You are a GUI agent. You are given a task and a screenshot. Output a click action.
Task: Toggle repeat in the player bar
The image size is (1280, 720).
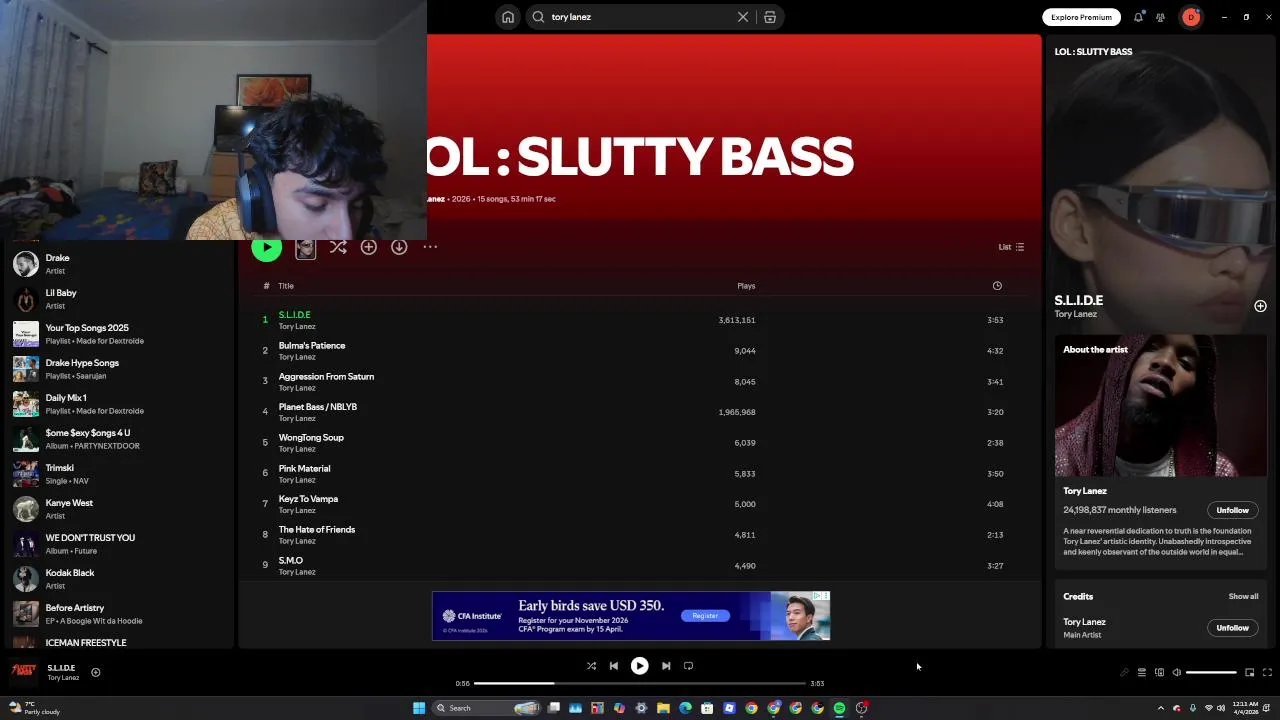click(x=688, y=666)
